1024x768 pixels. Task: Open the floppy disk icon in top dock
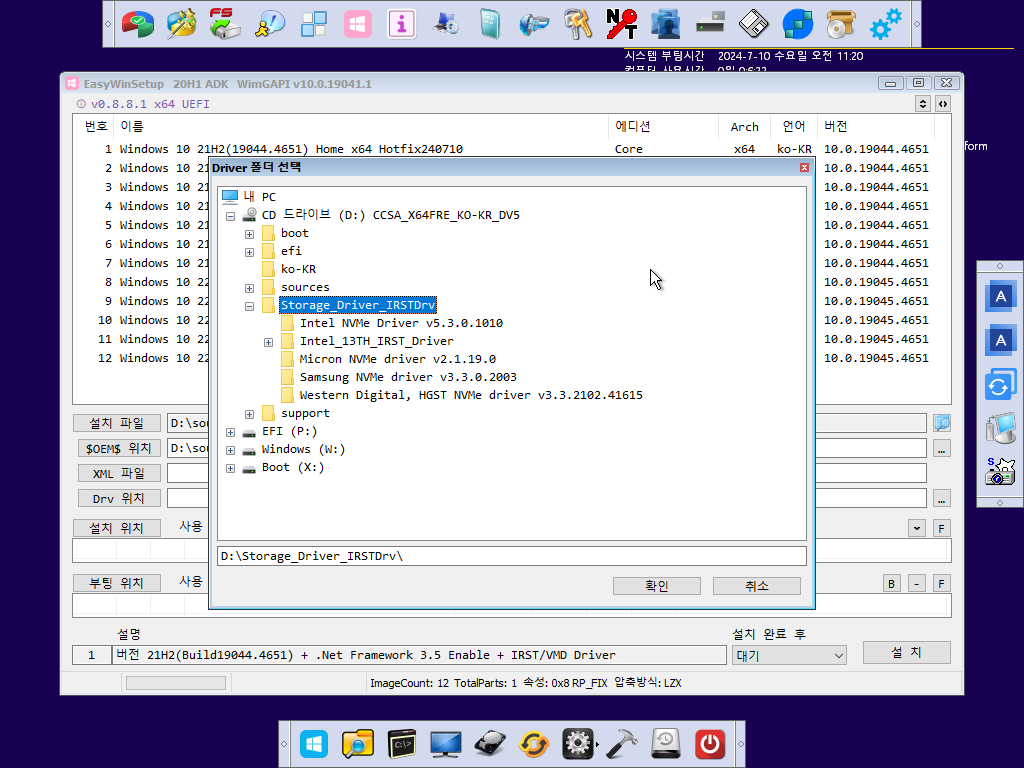[x=754, y=25]
